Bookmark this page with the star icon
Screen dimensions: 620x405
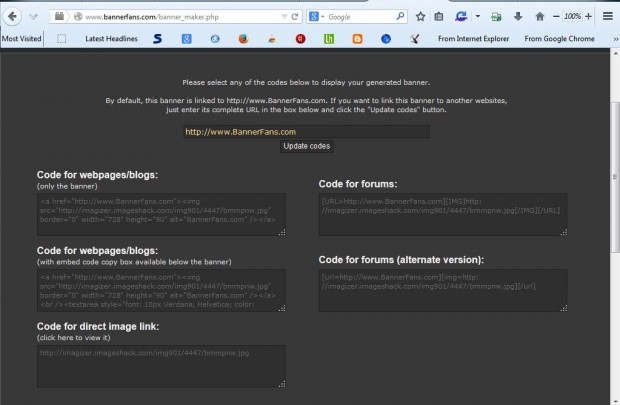pos(420,17)
